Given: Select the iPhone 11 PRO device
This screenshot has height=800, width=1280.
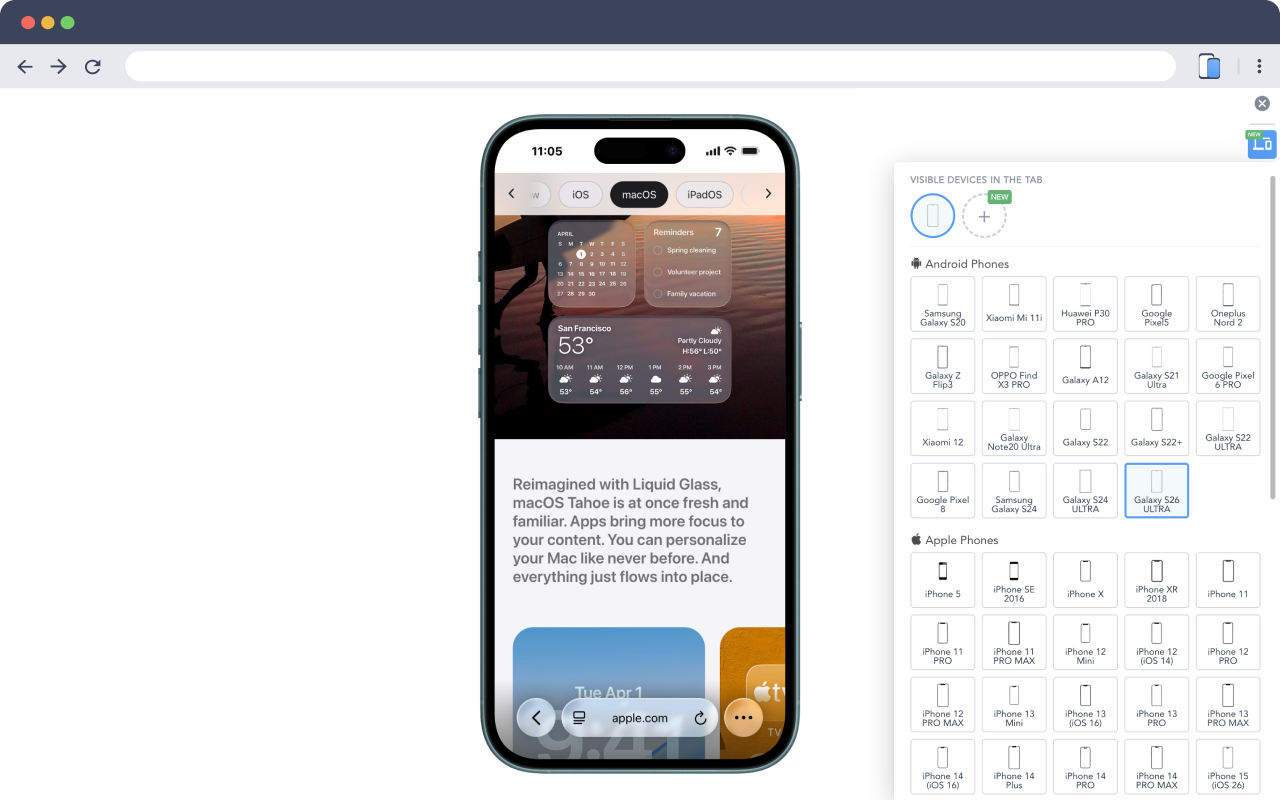Looking at the screenshot, I should pos(943,643).
